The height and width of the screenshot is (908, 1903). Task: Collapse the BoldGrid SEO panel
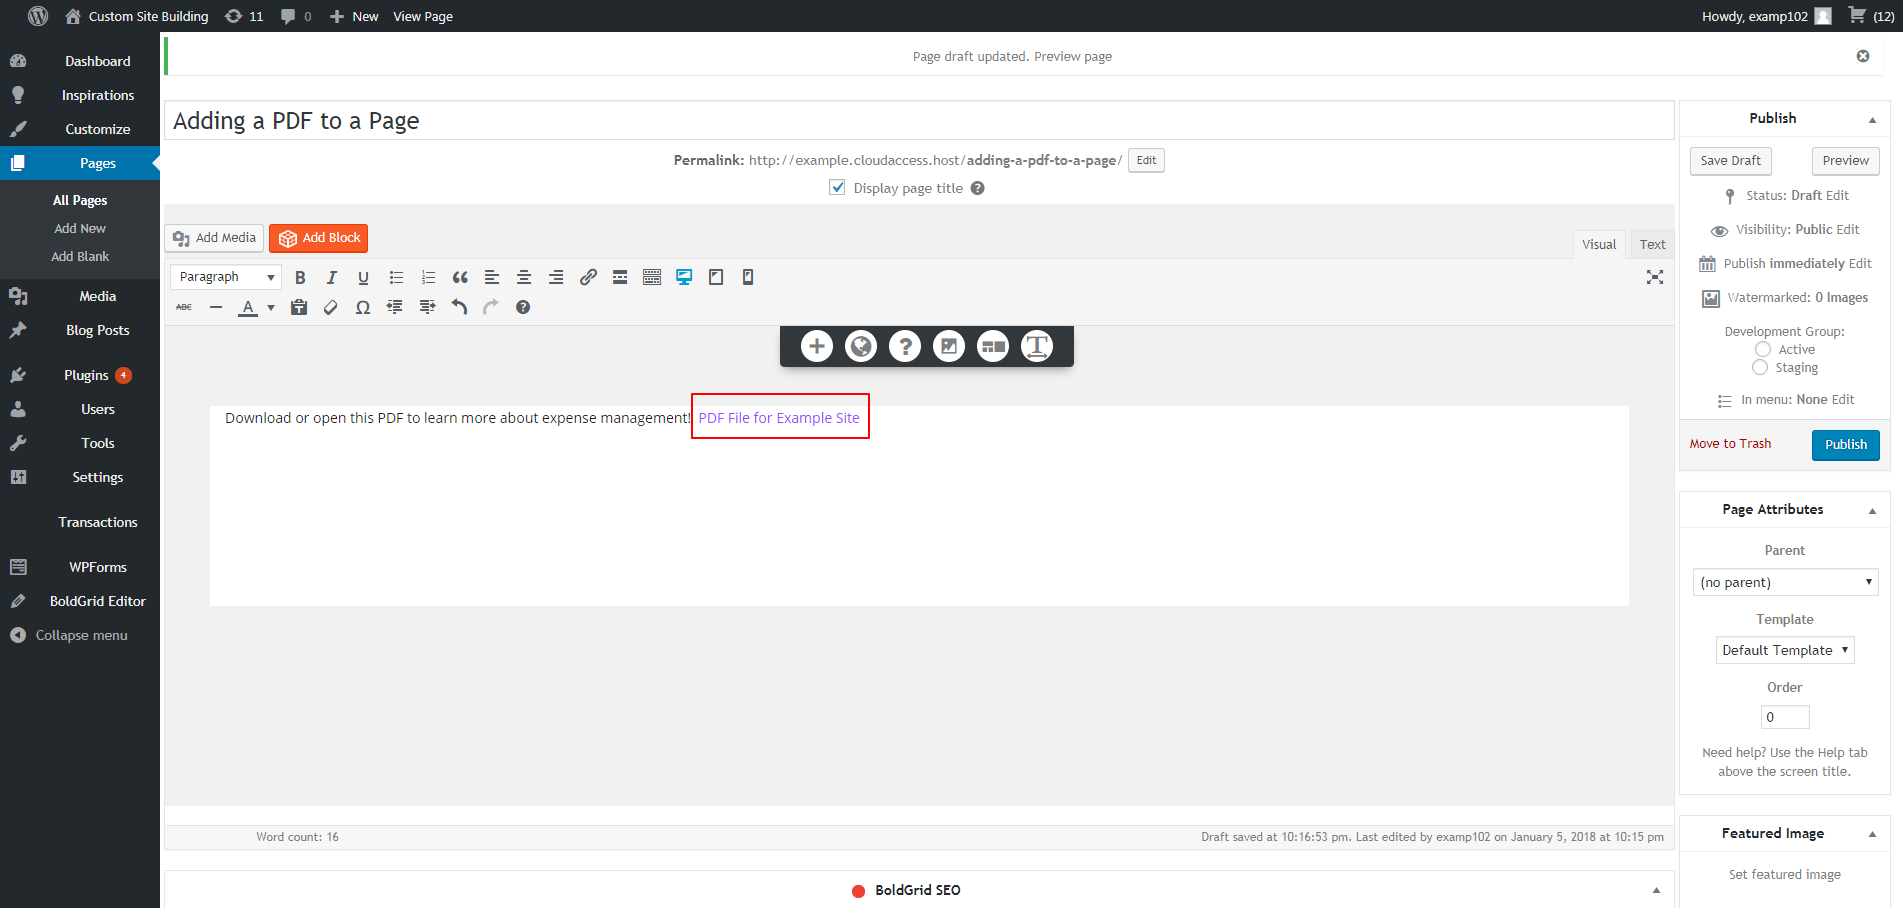coord(1656,890)
